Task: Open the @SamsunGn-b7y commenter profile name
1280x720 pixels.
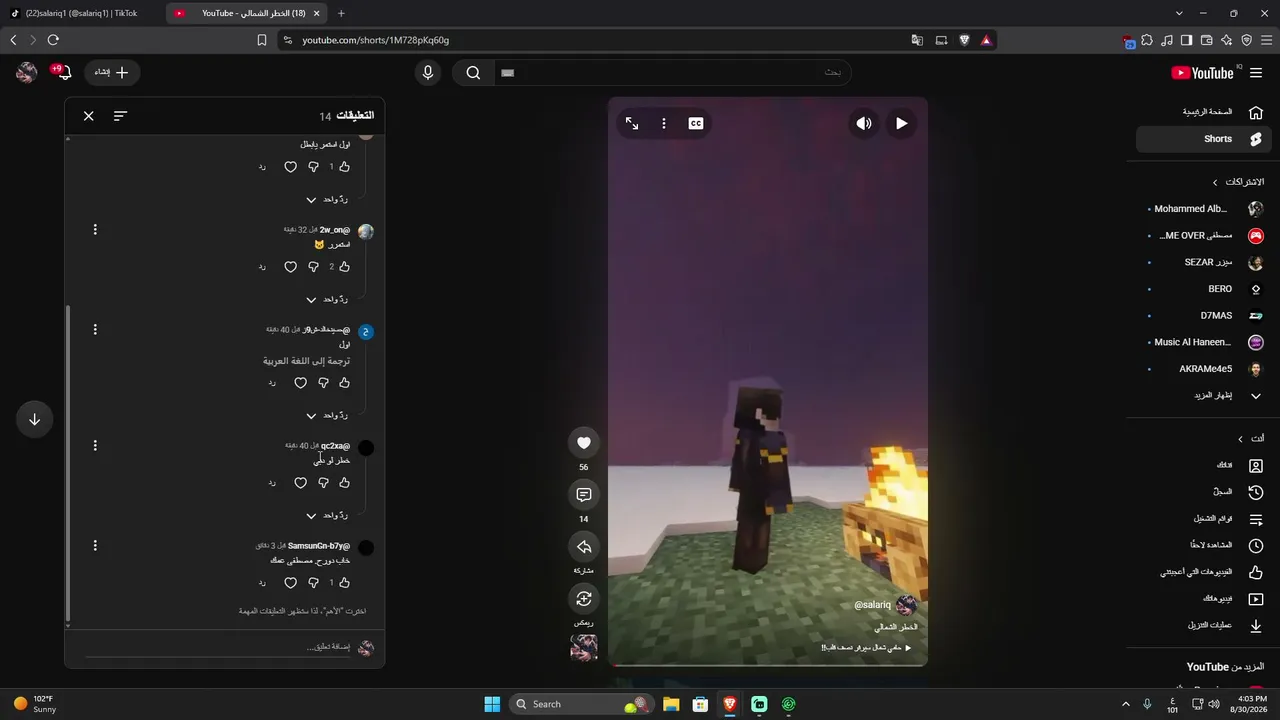Action: click(319, 546)
